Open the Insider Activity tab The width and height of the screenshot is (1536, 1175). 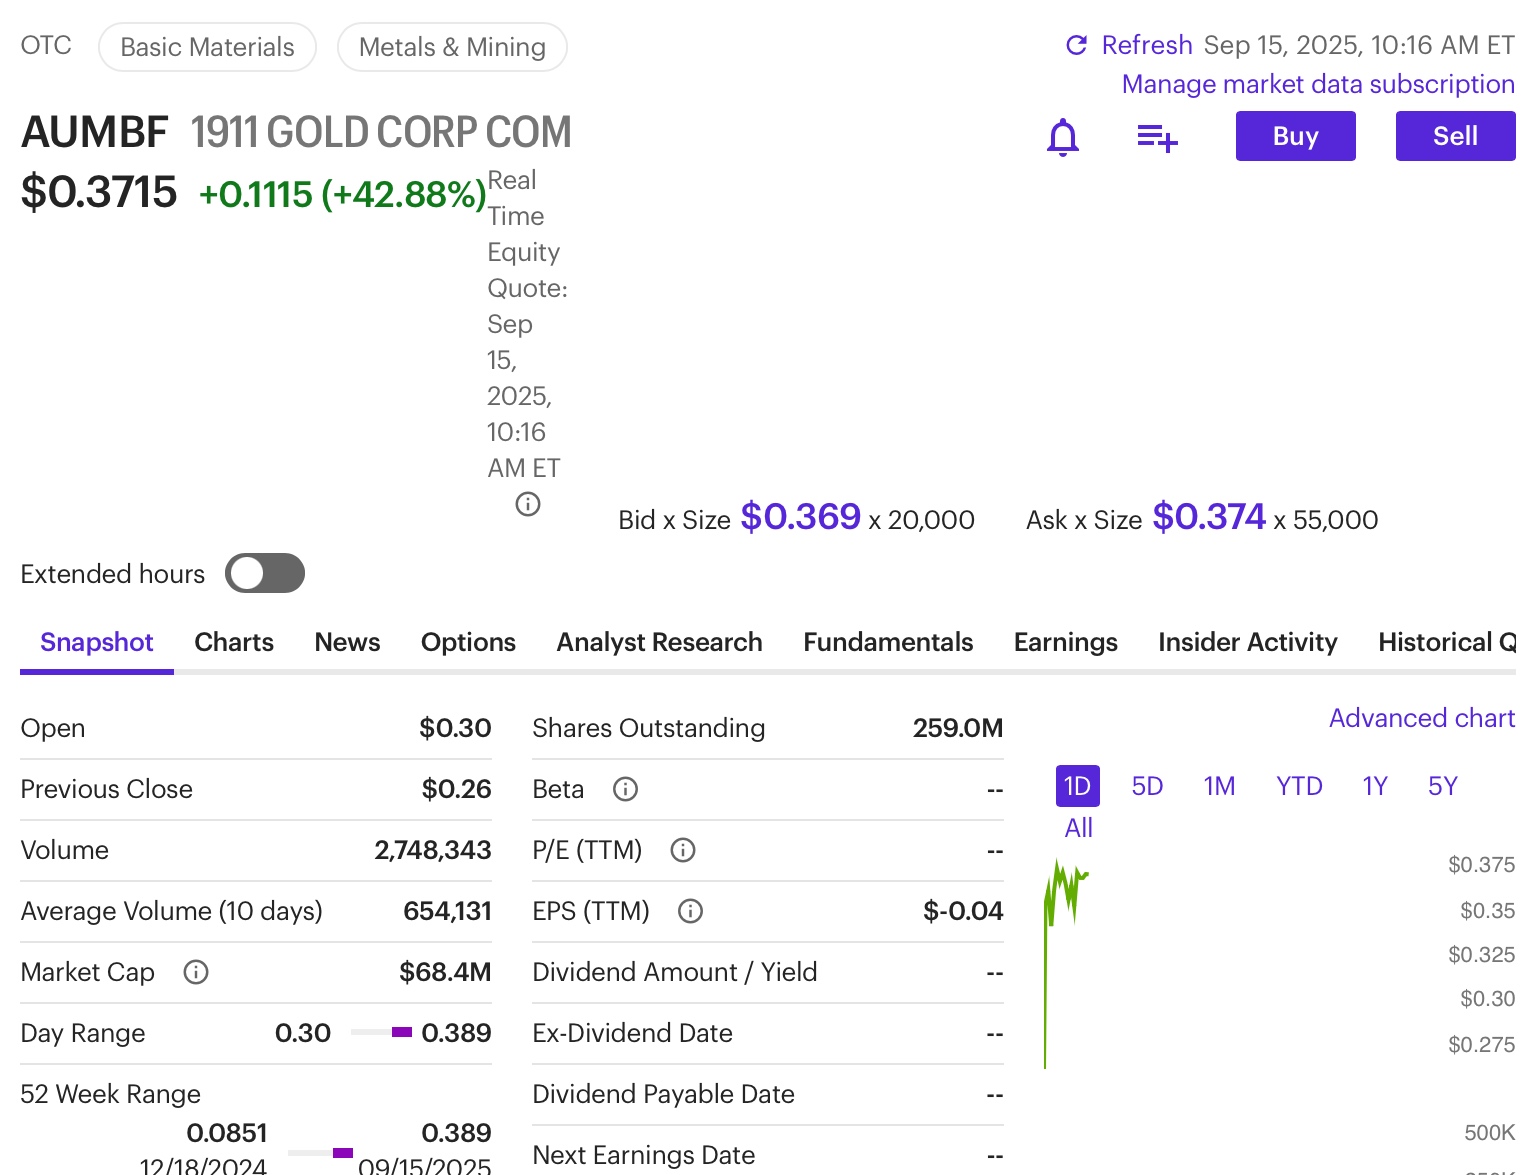(1248, 642)
